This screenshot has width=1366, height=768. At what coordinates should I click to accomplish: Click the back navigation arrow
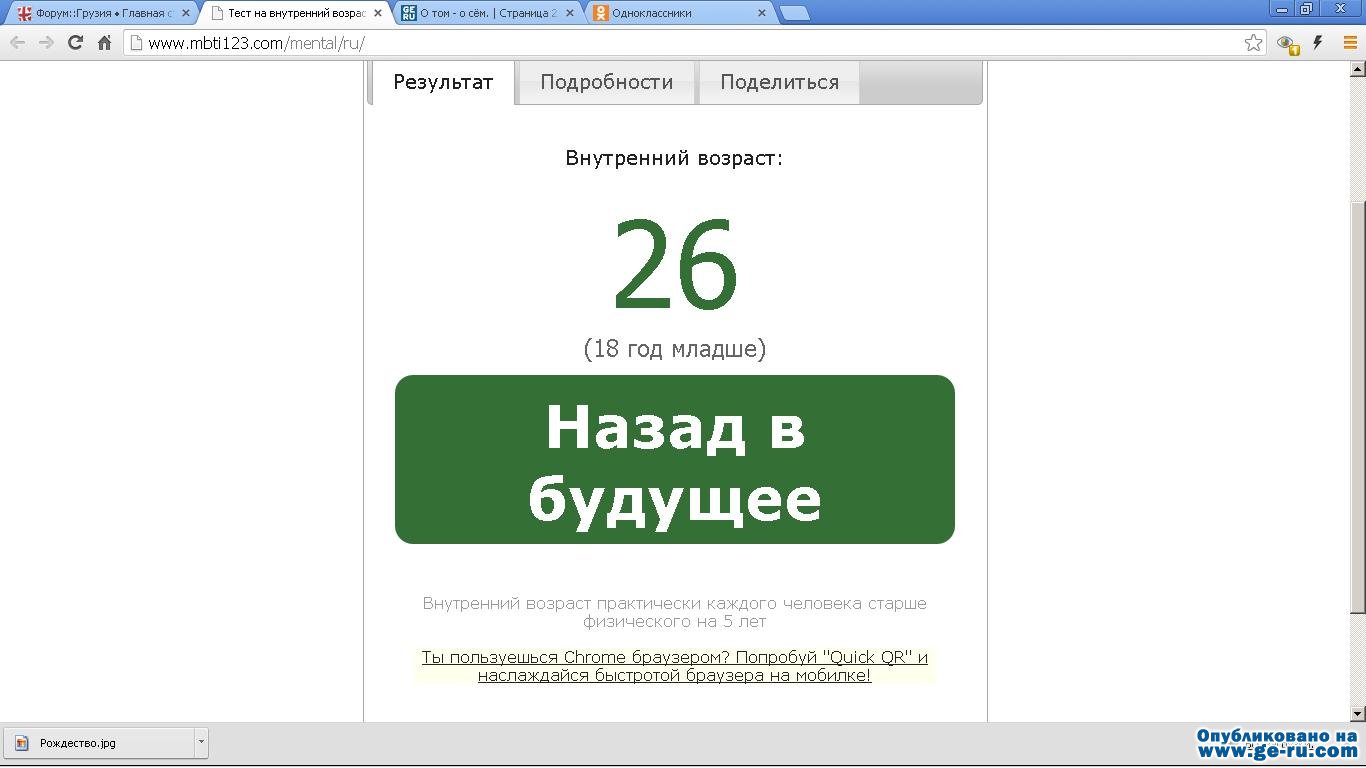(18, 43)
